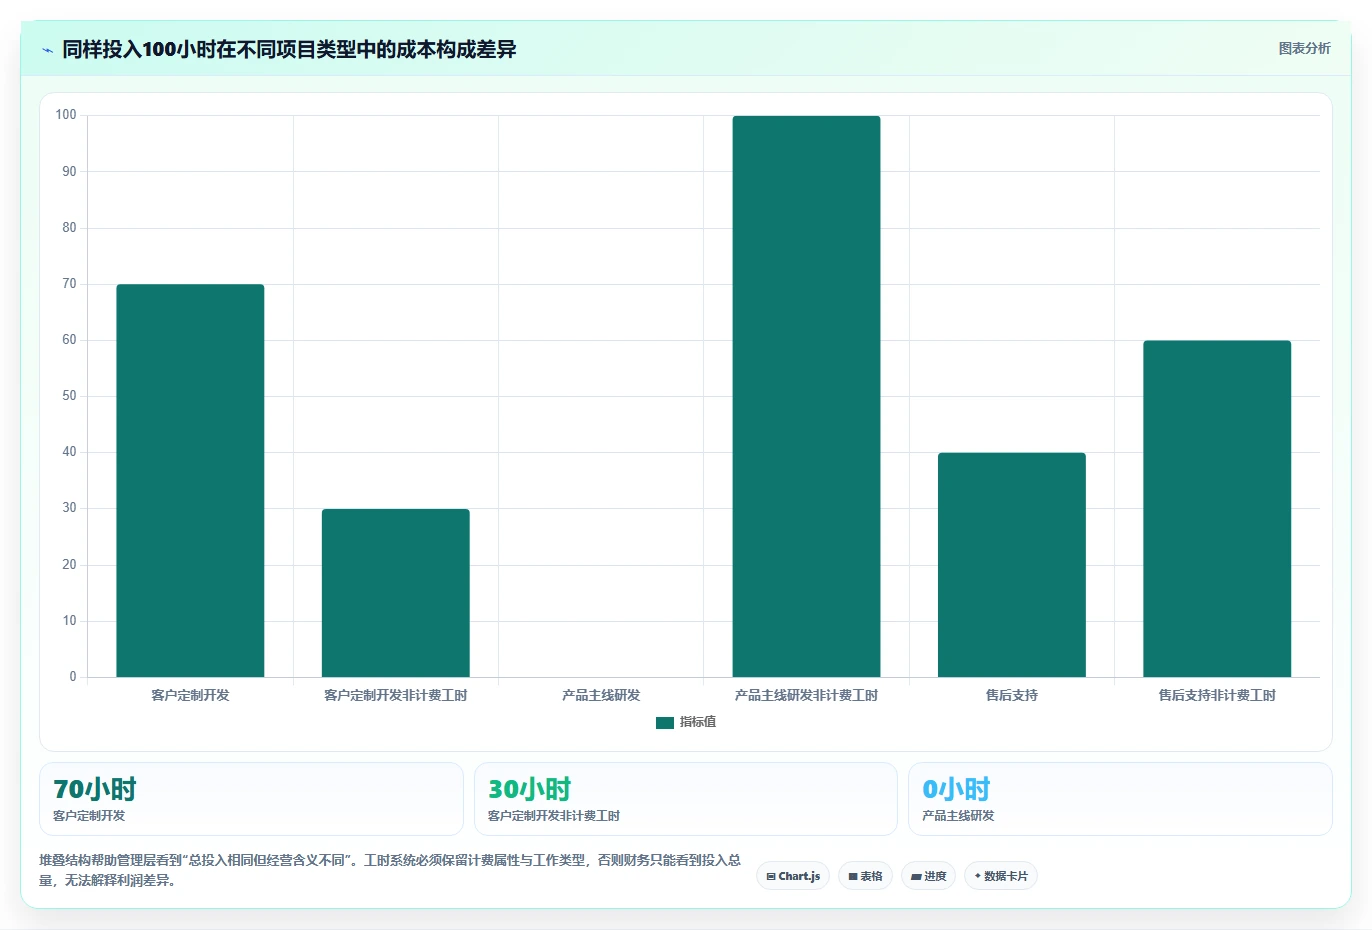1372x930 pixels.
Task: Toggle the 指标值 legend color swatch
Action: pyautogui.click(x=665, y=722)
